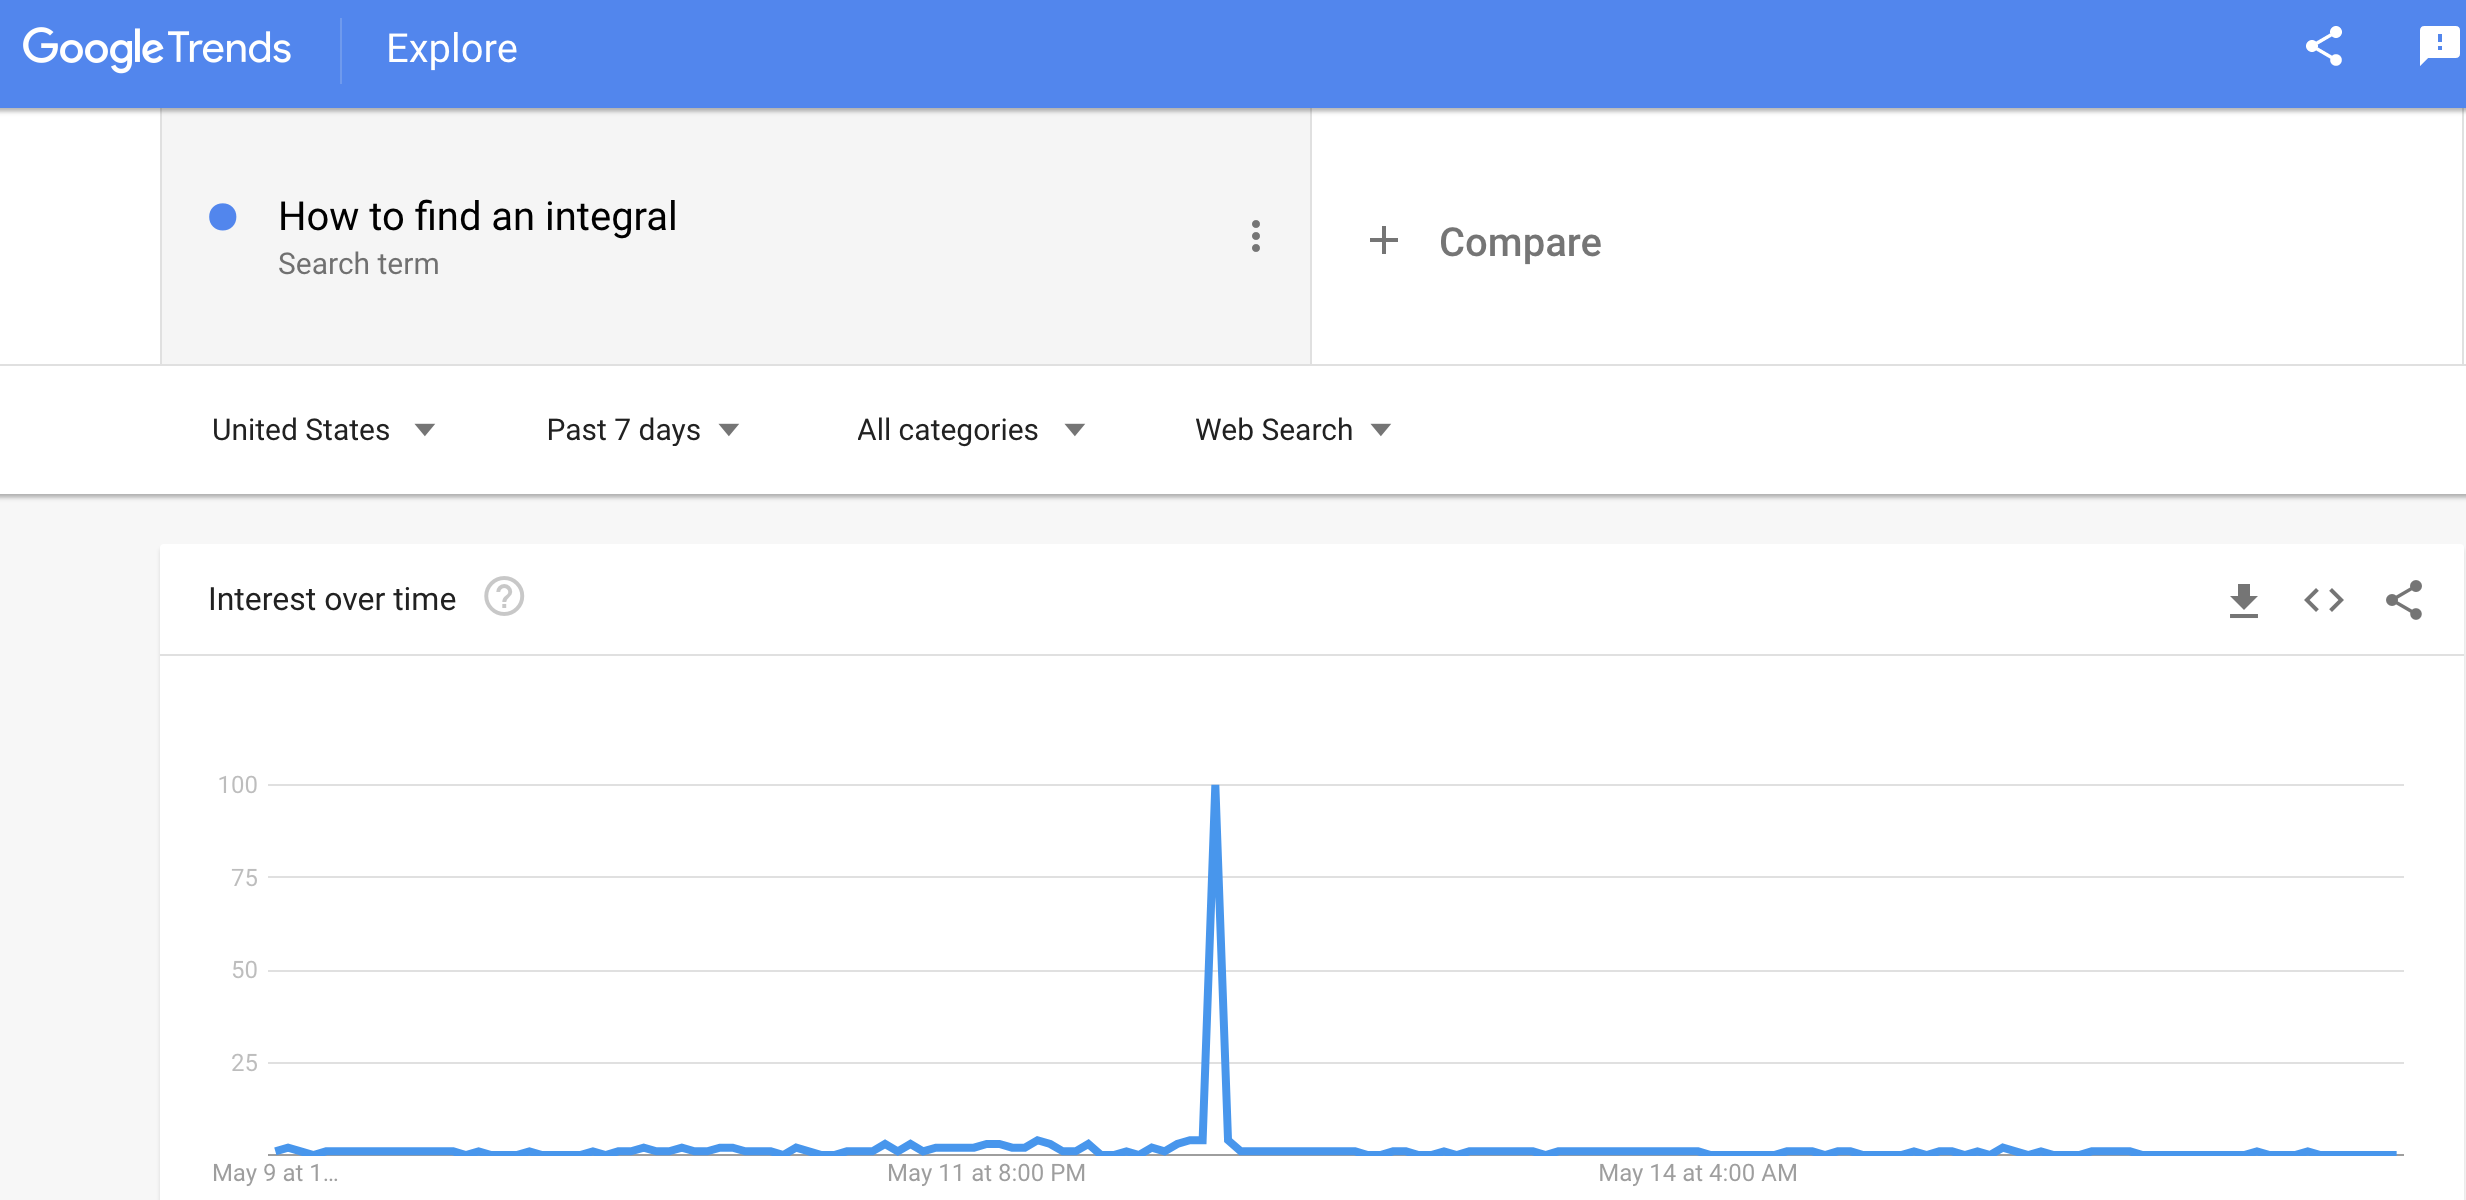Expand the All categories dropdown
Viewport: 2466px width, 1200px height.
point(970,430)
